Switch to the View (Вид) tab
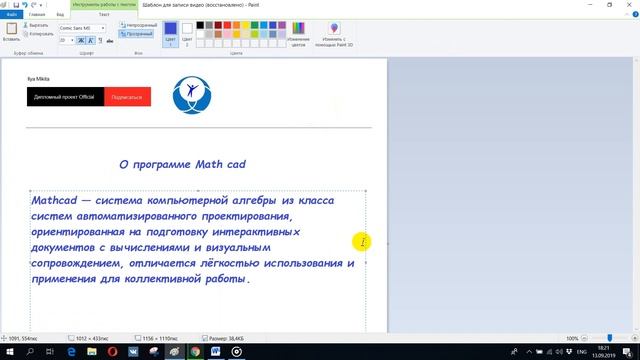This screenshot has width=640, height=360. click(60, 15)
